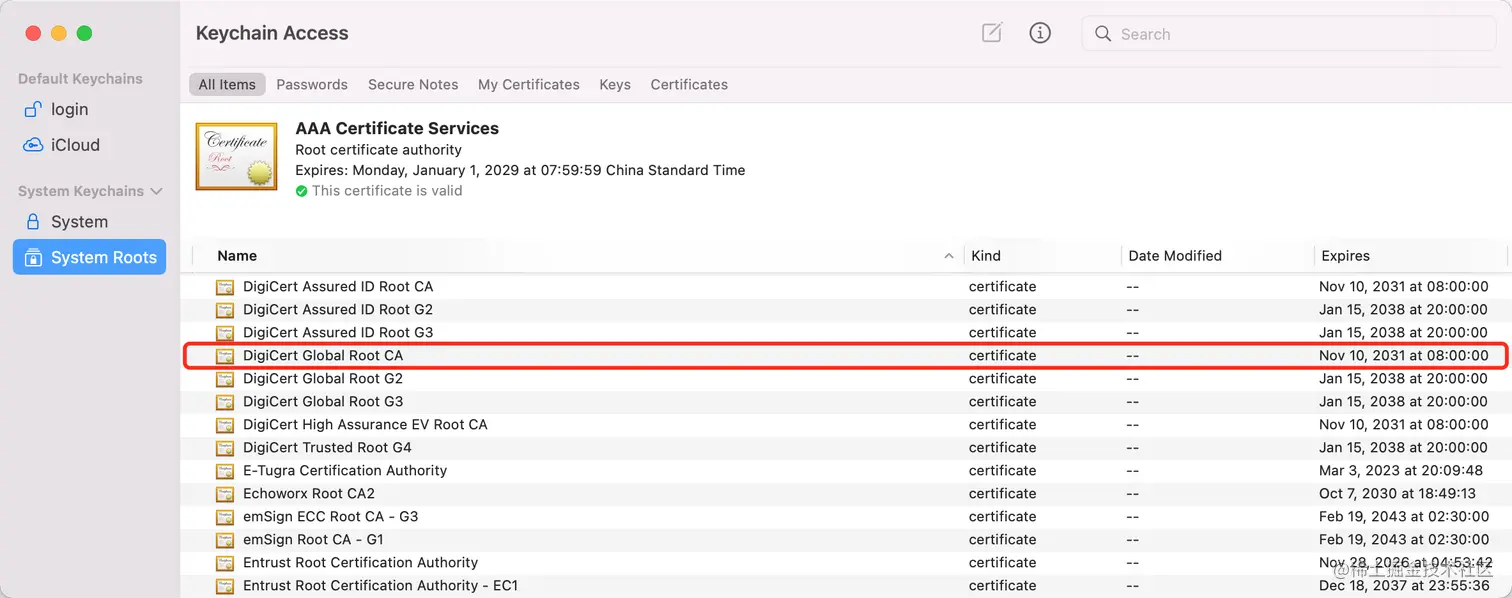Select the iCloud keychain icon

click(x=33, y=145)
